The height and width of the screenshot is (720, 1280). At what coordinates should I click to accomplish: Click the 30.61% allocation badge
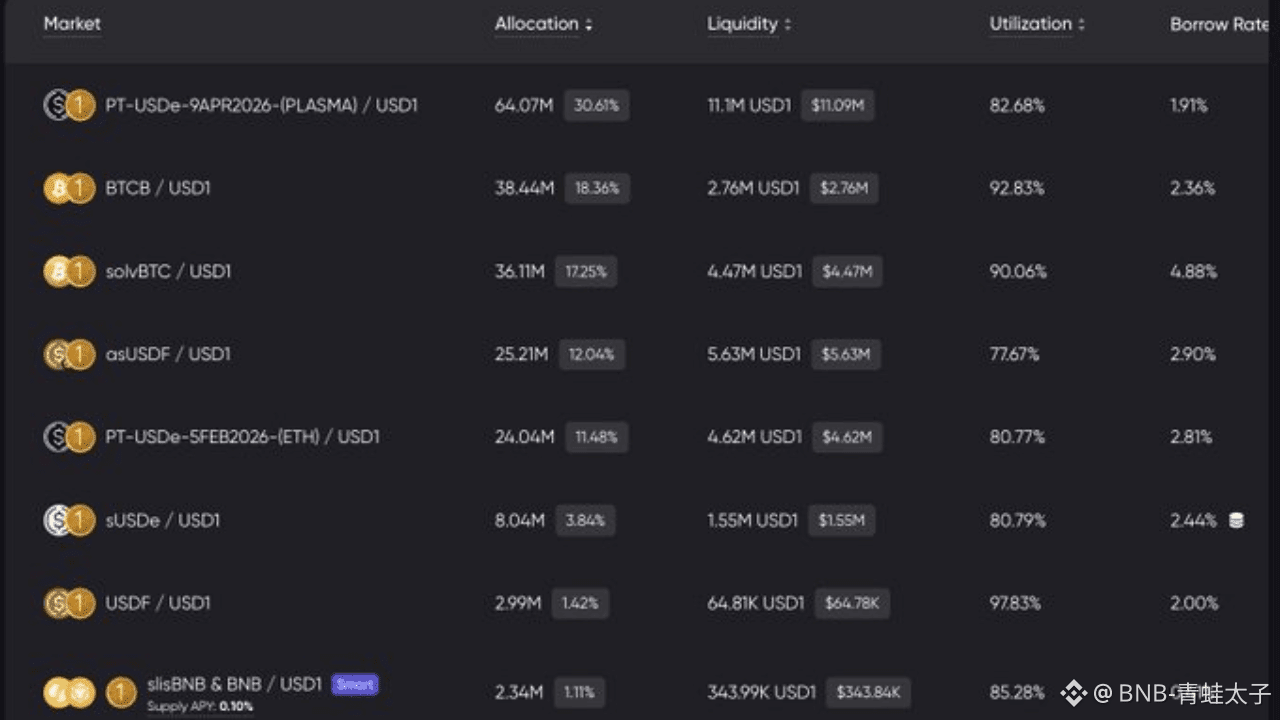click(596, 105)
